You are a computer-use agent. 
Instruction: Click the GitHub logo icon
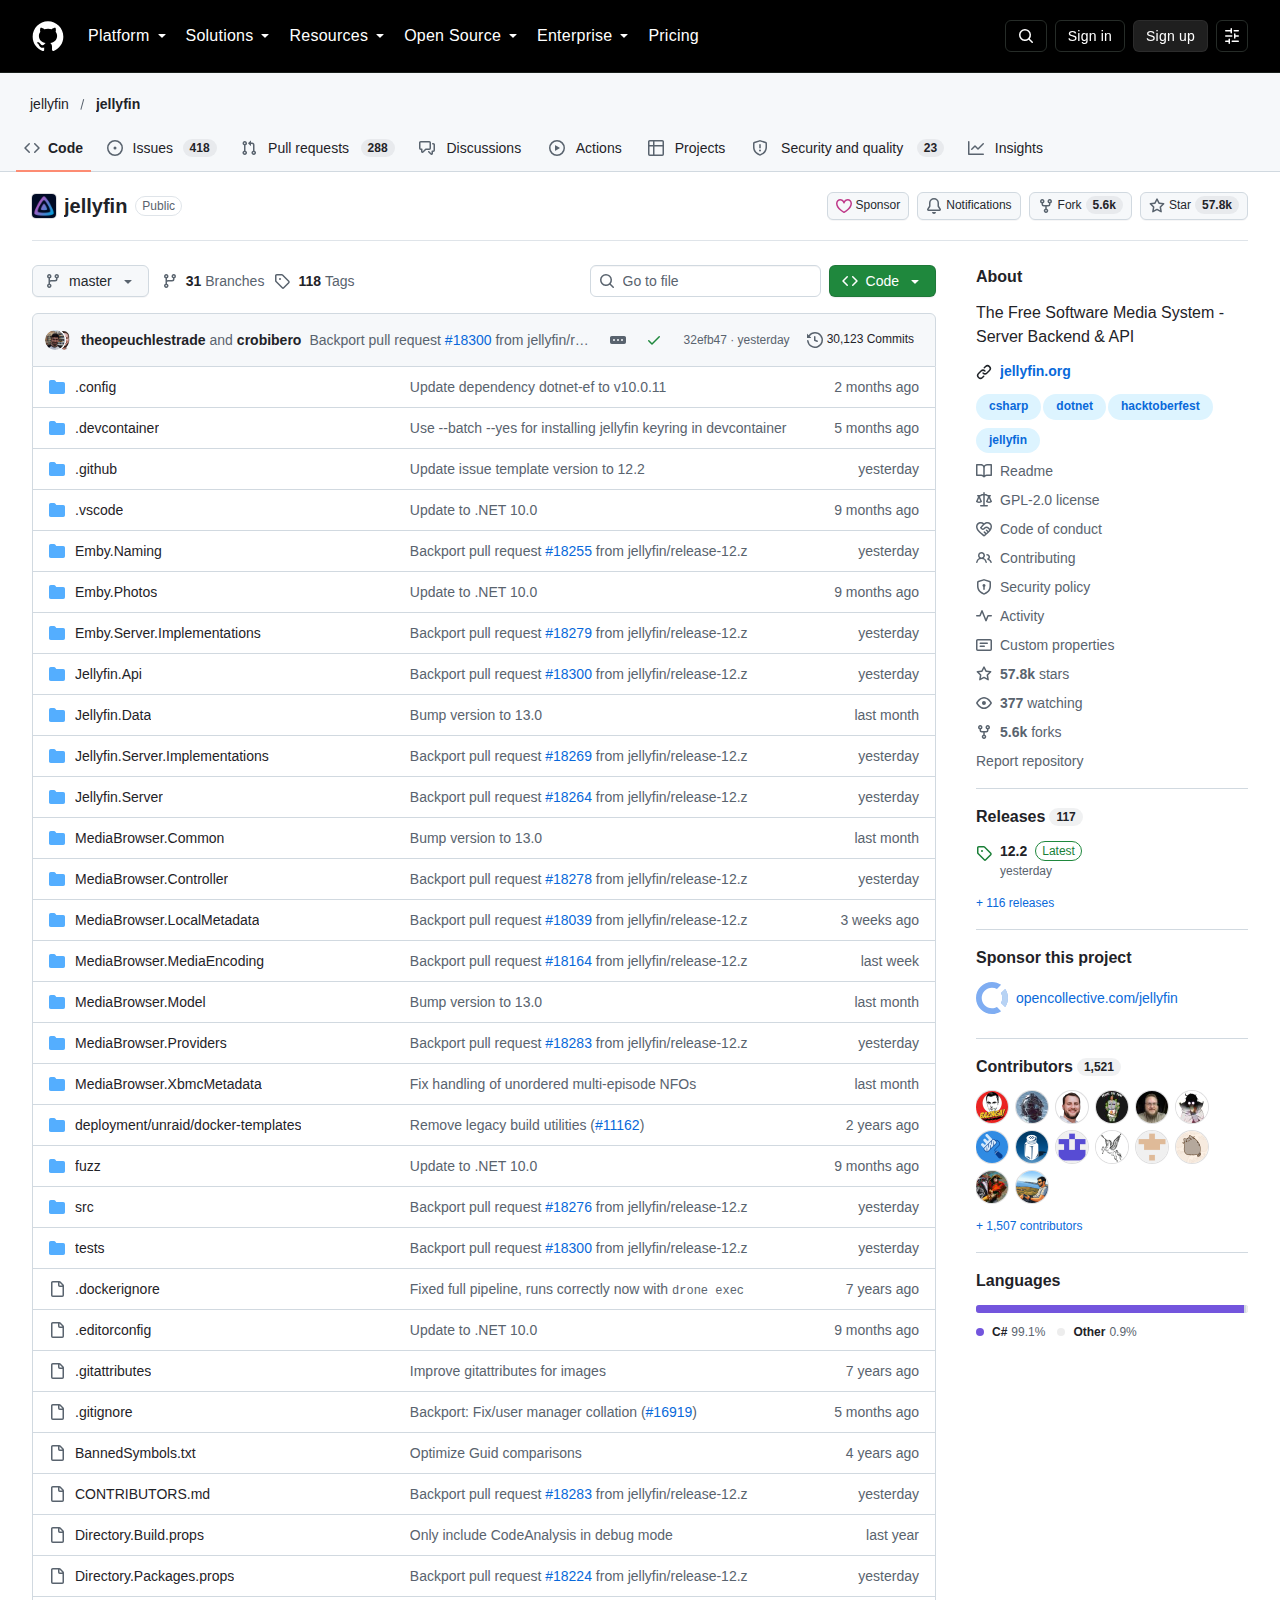coord(48,36)
